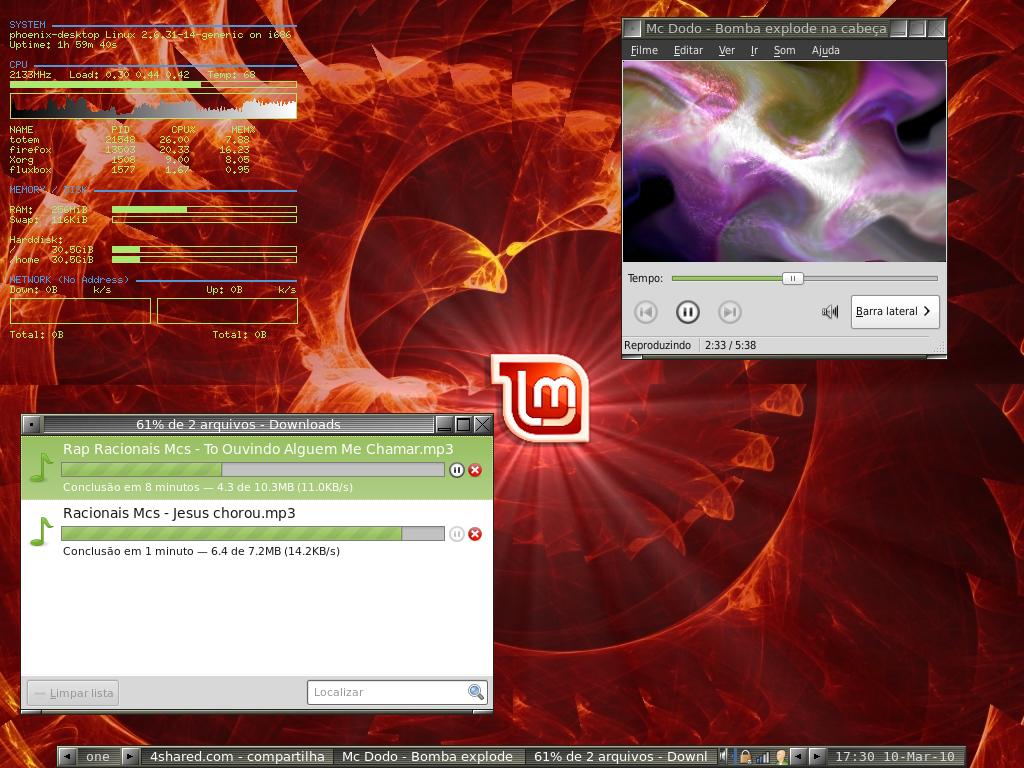Skip to next track in player
1024x768 pixels.
coord(729,312)
